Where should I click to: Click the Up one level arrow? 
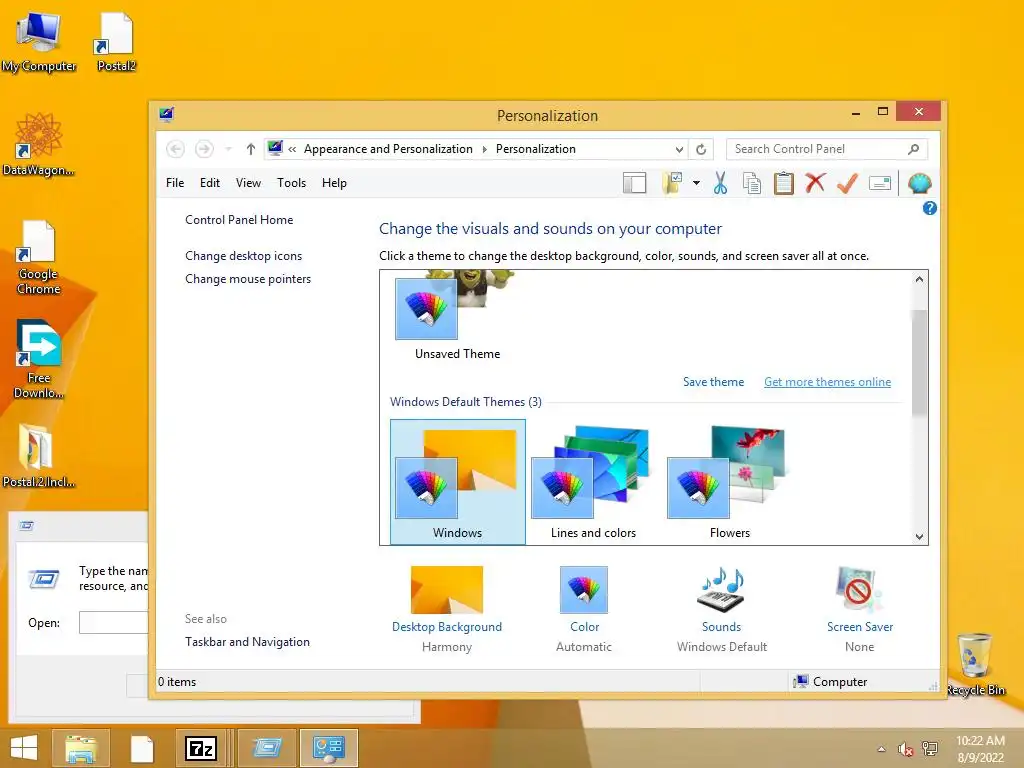(251, 149)
